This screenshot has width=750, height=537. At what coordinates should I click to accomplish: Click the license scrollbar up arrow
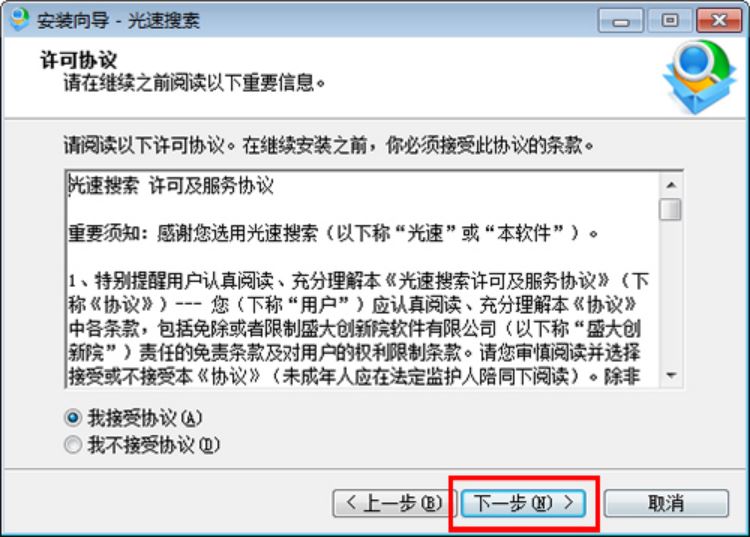[671, 185]
